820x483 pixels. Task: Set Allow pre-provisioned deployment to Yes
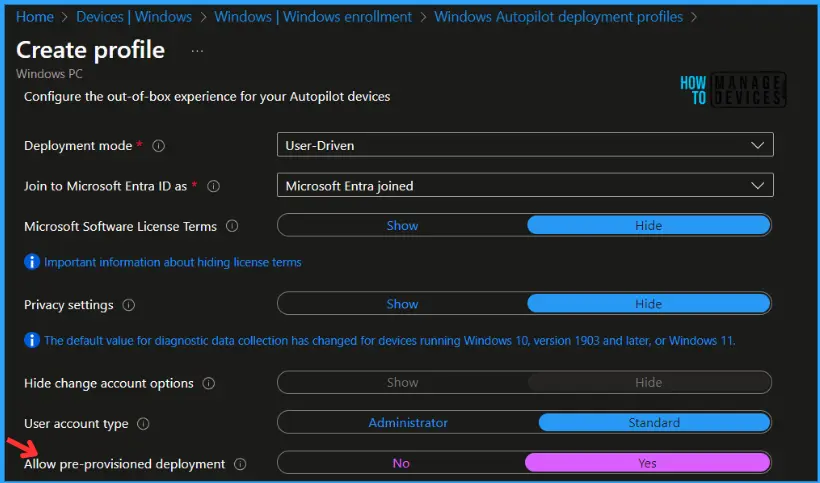pyautogui.click(x=647, y=463)
